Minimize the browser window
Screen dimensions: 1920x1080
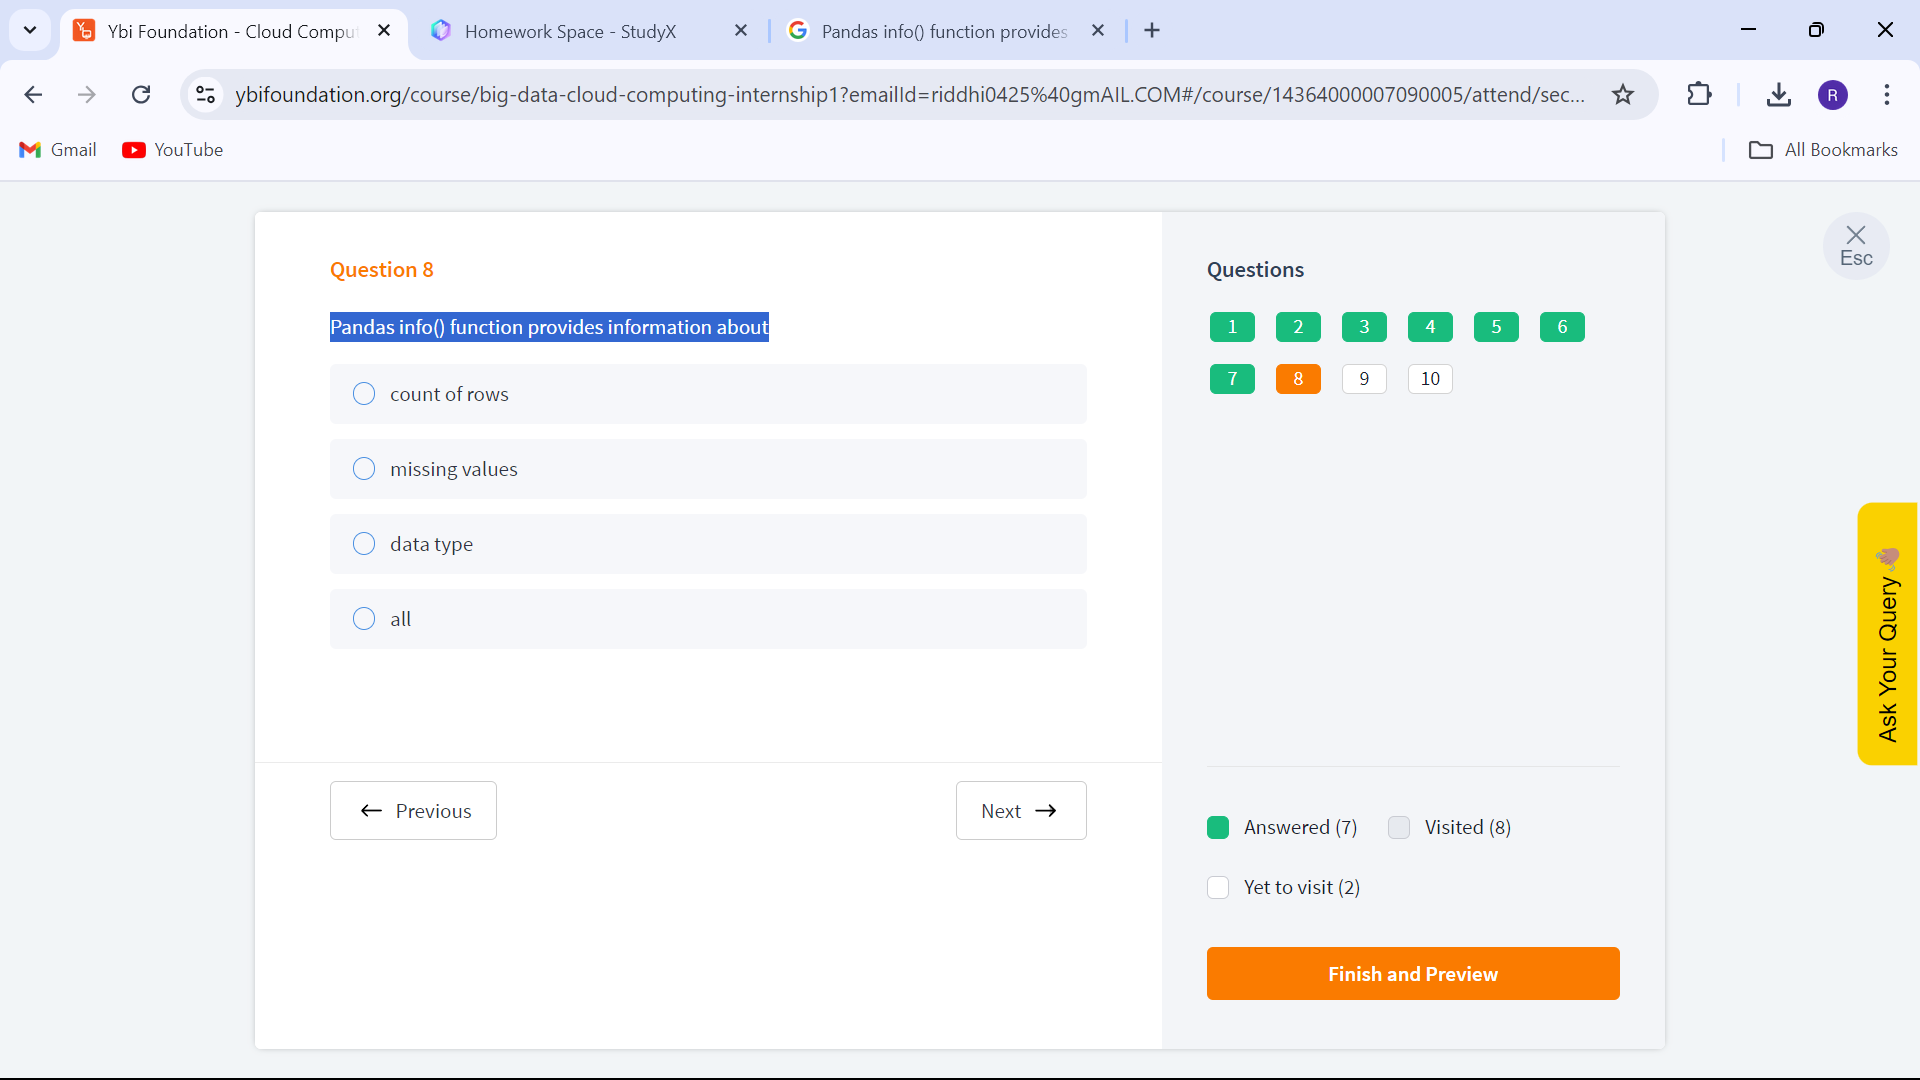click(1748, 30)
